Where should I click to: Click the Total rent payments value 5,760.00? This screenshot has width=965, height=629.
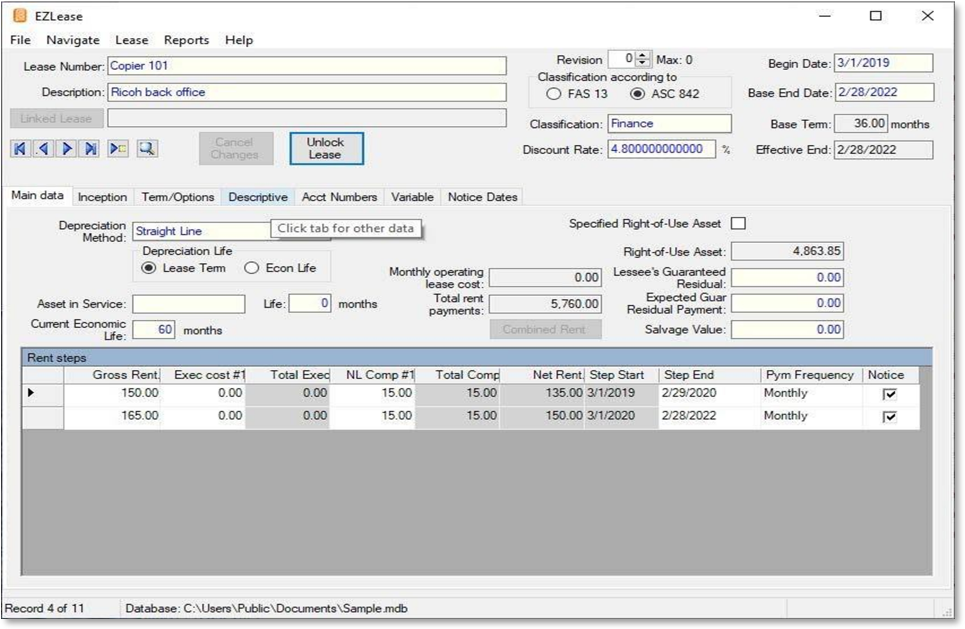pyautogui.click(x=545, y=304)
